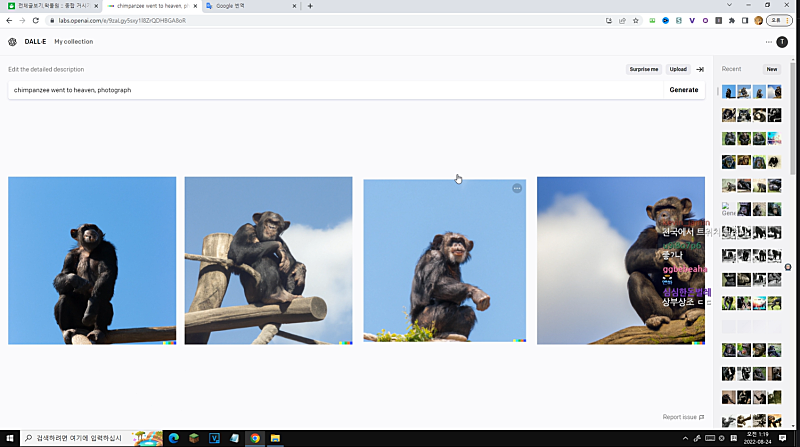
Task: Click the share page icon
Action: (x=622, y=20)
